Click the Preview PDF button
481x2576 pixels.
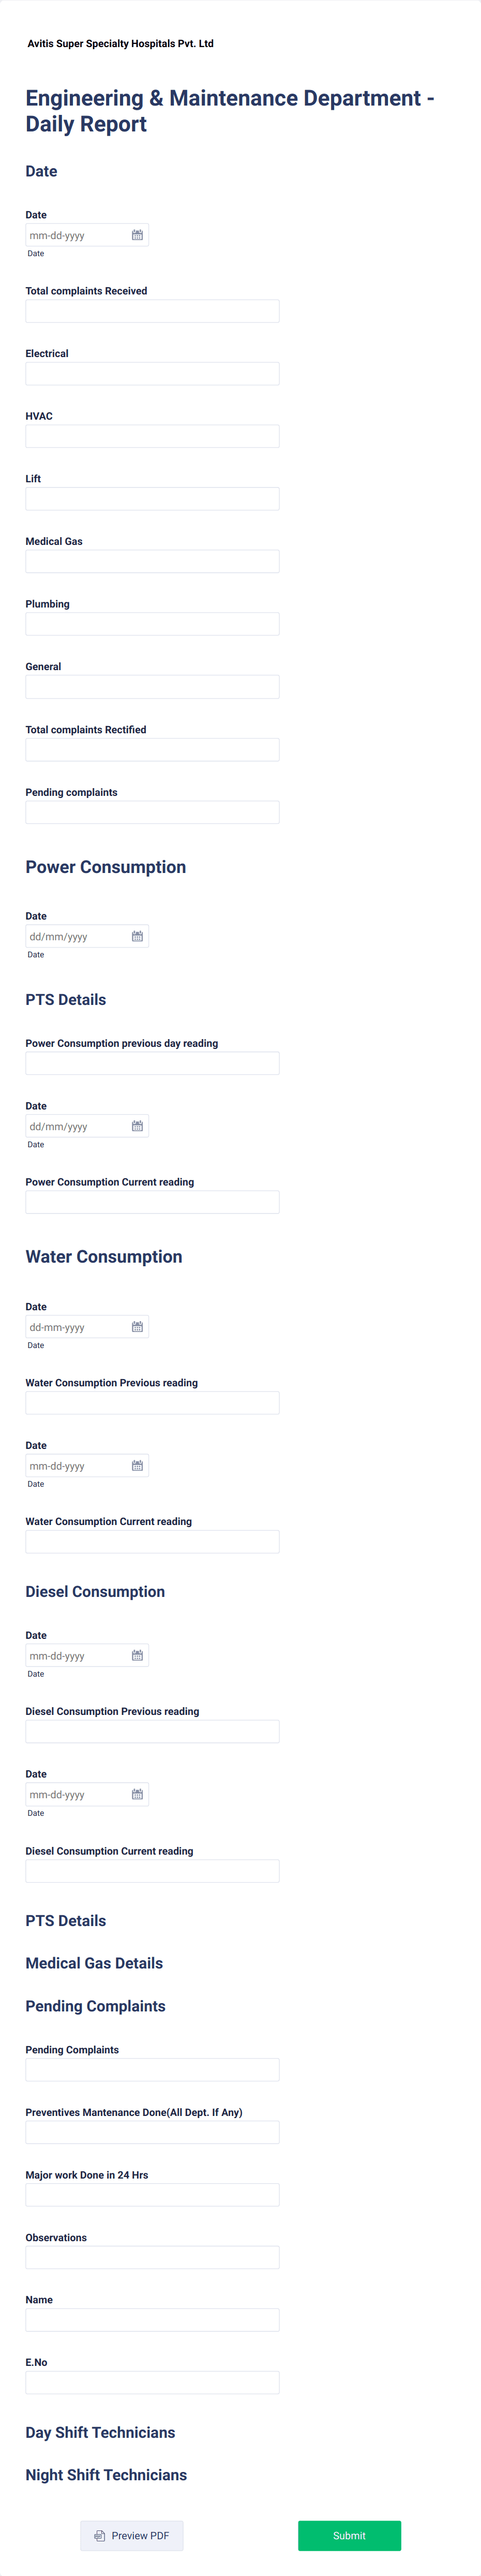[x=131, y=2535]
